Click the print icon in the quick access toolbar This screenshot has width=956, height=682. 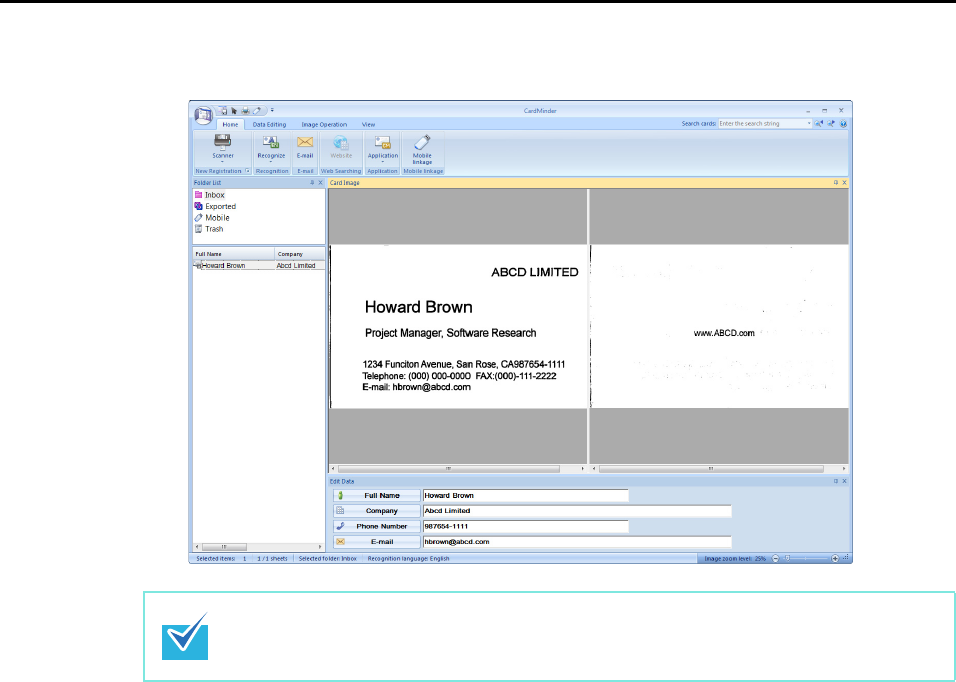coord(245,111)
